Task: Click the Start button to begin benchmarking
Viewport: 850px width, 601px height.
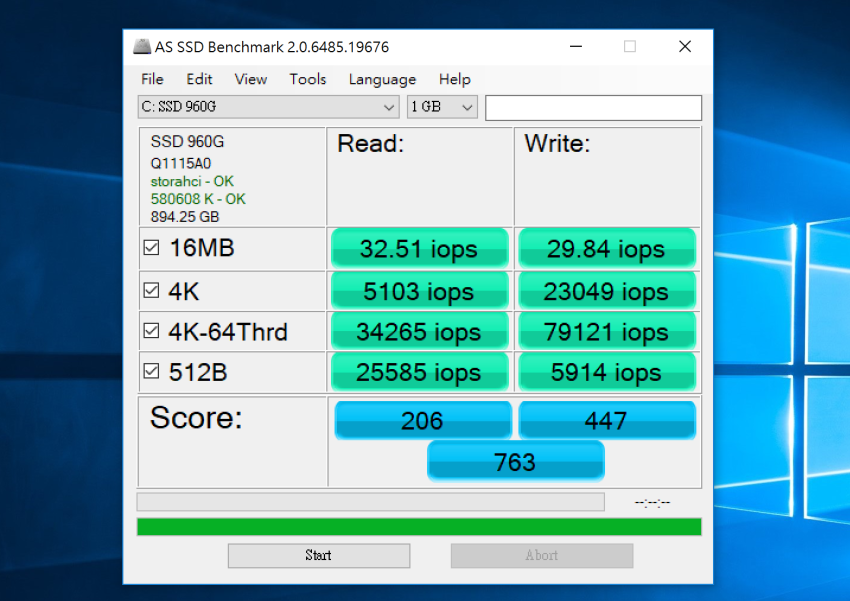Action: pos(318,555)
